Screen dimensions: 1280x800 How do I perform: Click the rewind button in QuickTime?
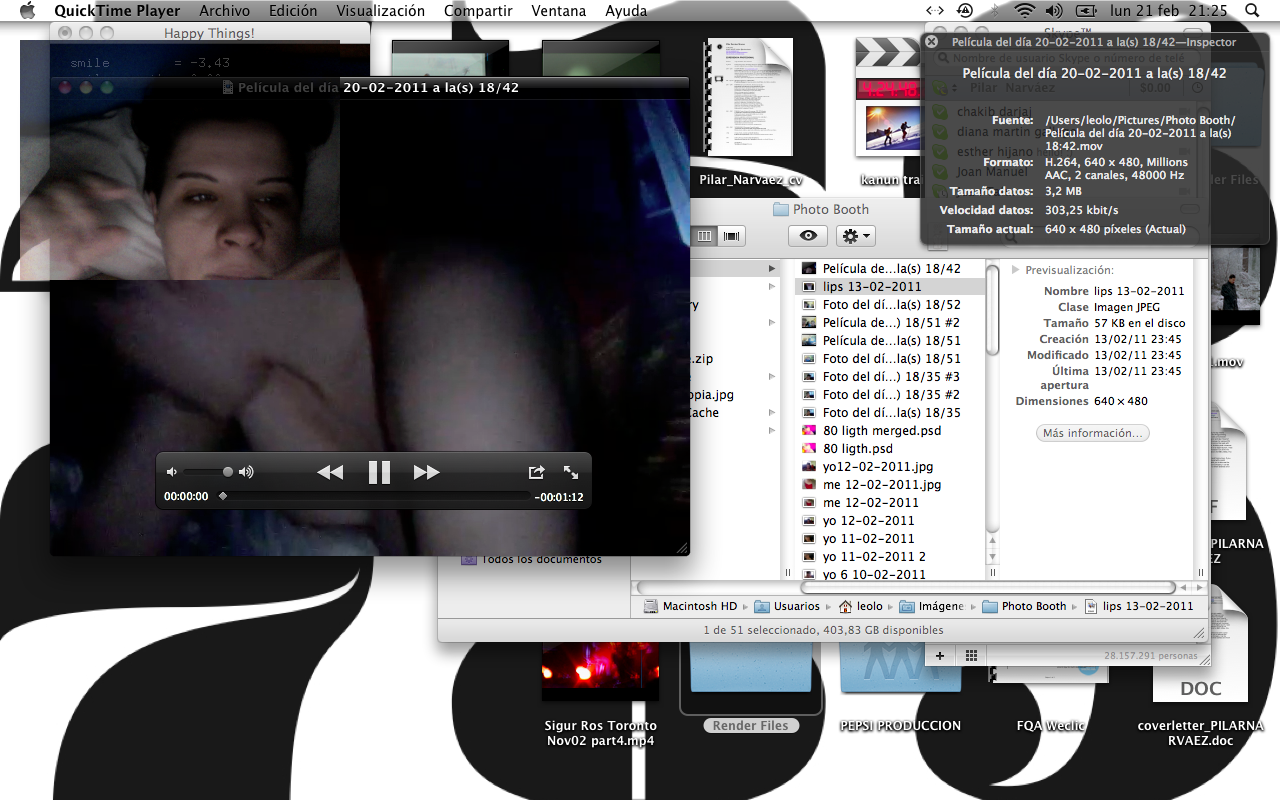click(x=330, y=472)
